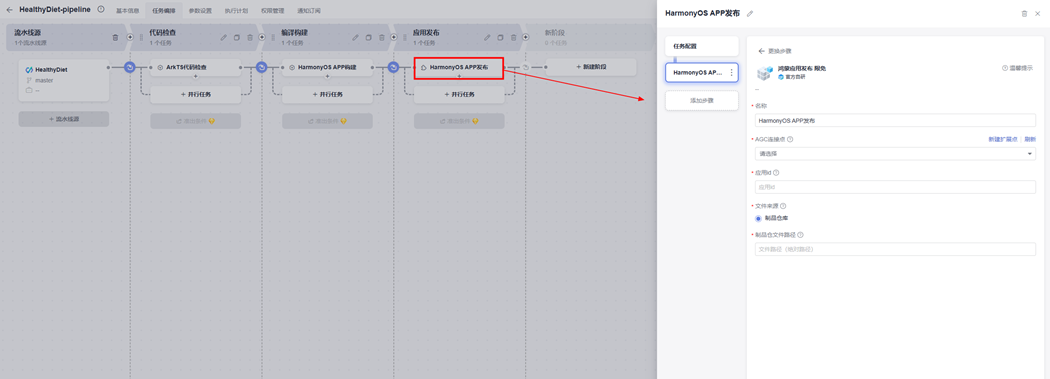Image resolution: width=1050 pixels, height=379 pixels.
Task: Open the 参数设置 tab
Action: (200, 11)
